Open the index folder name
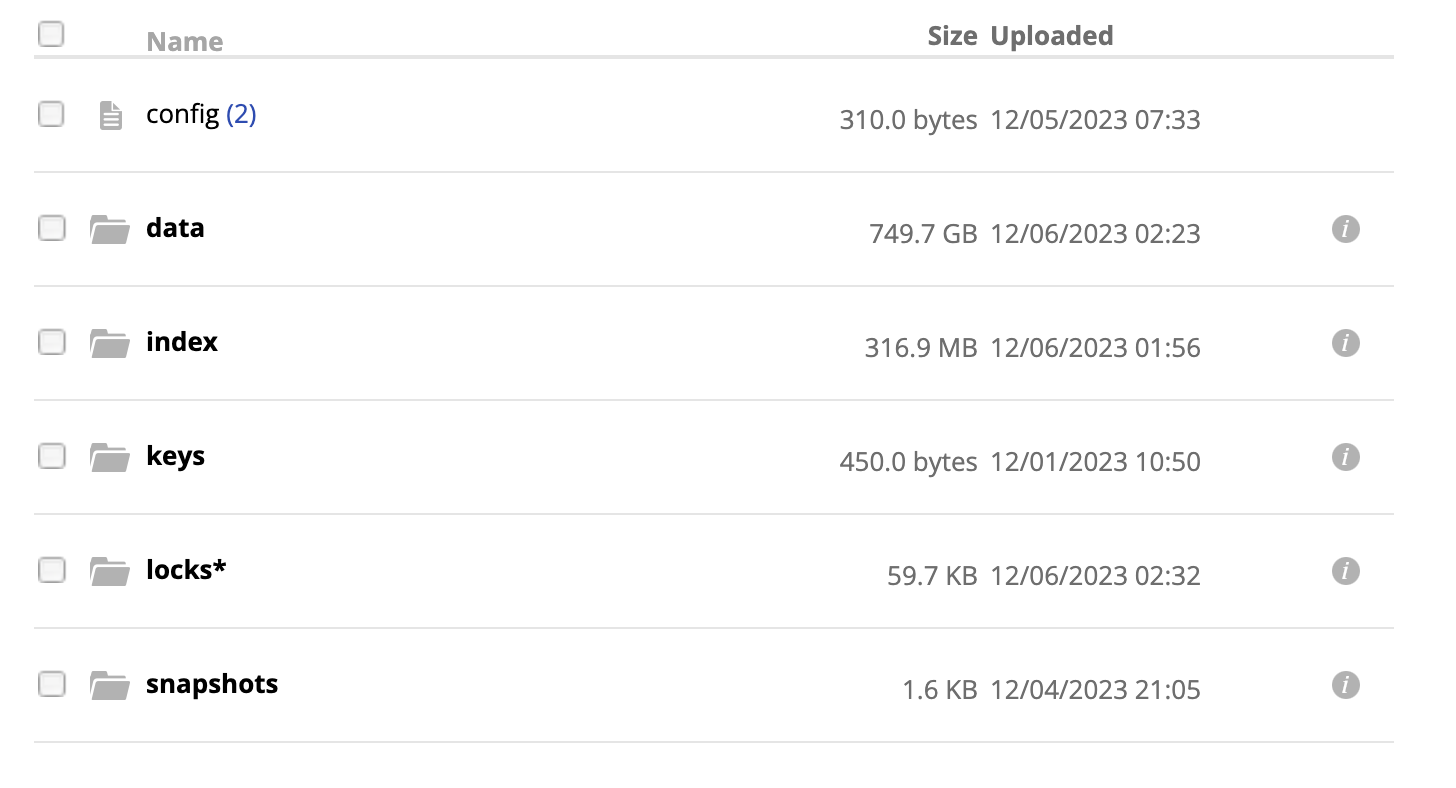 [182, 342]
